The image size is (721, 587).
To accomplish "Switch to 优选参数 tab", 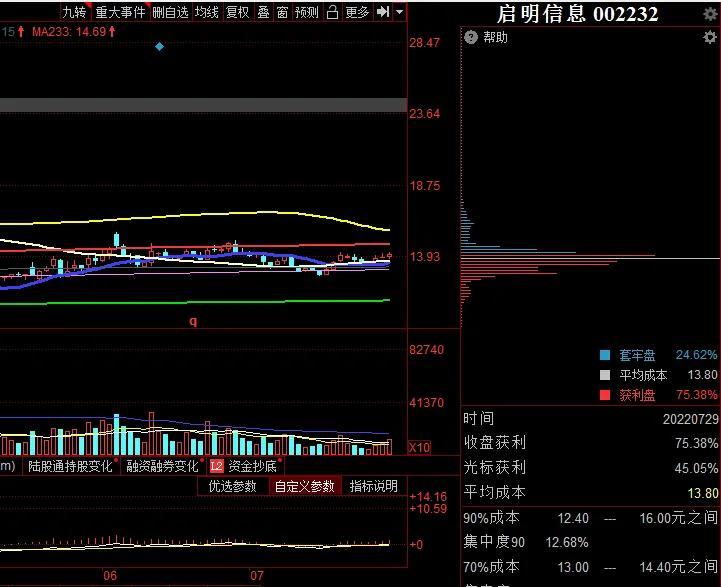I will (232, 486).
